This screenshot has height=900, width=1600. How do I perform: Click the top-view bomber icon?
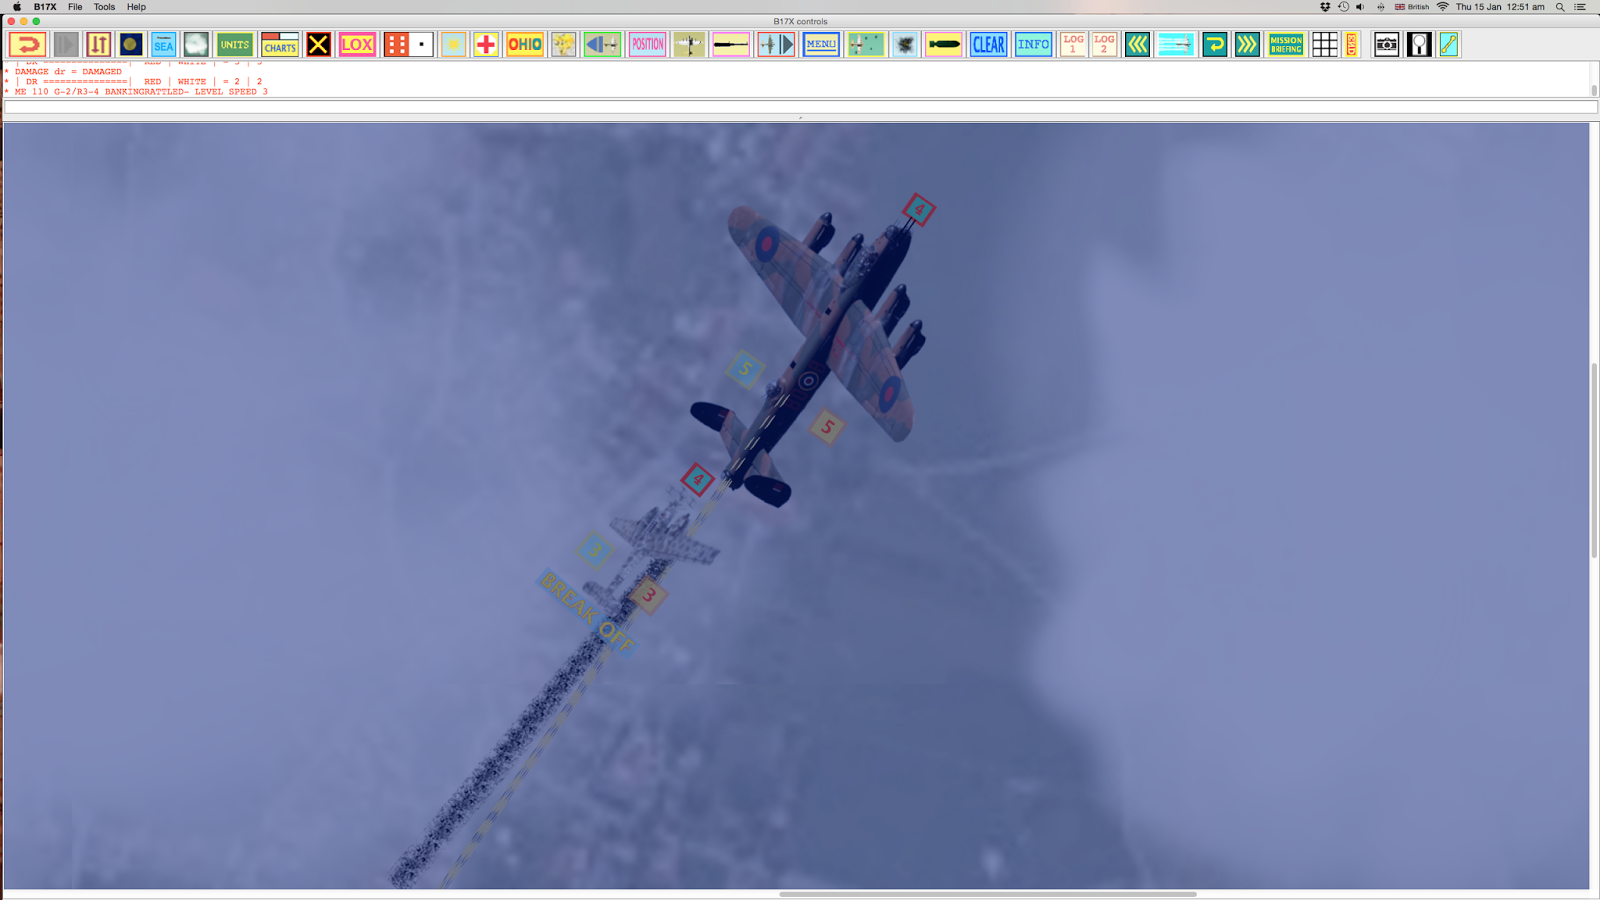tap(689, 45)
